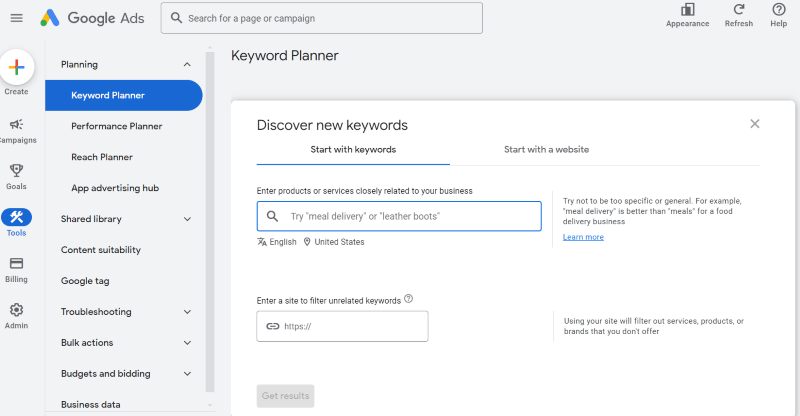Switch to Start with a website tab
Image resolution: width=800 pixels, height=416 pixels.
[x=546, y=150]
